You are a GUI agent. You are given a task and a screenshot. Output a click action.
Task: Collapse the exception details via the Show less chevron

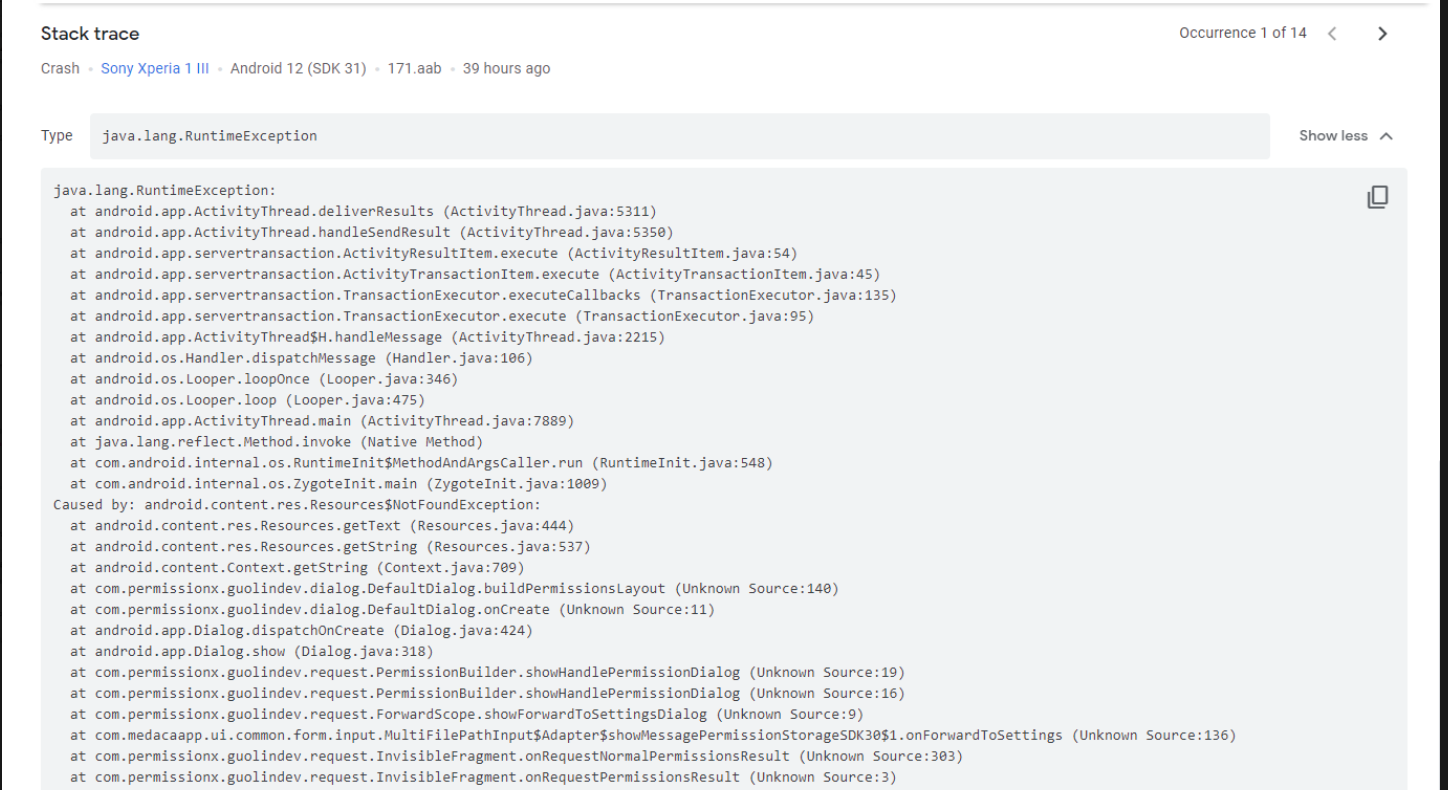tap(1385, 135)
